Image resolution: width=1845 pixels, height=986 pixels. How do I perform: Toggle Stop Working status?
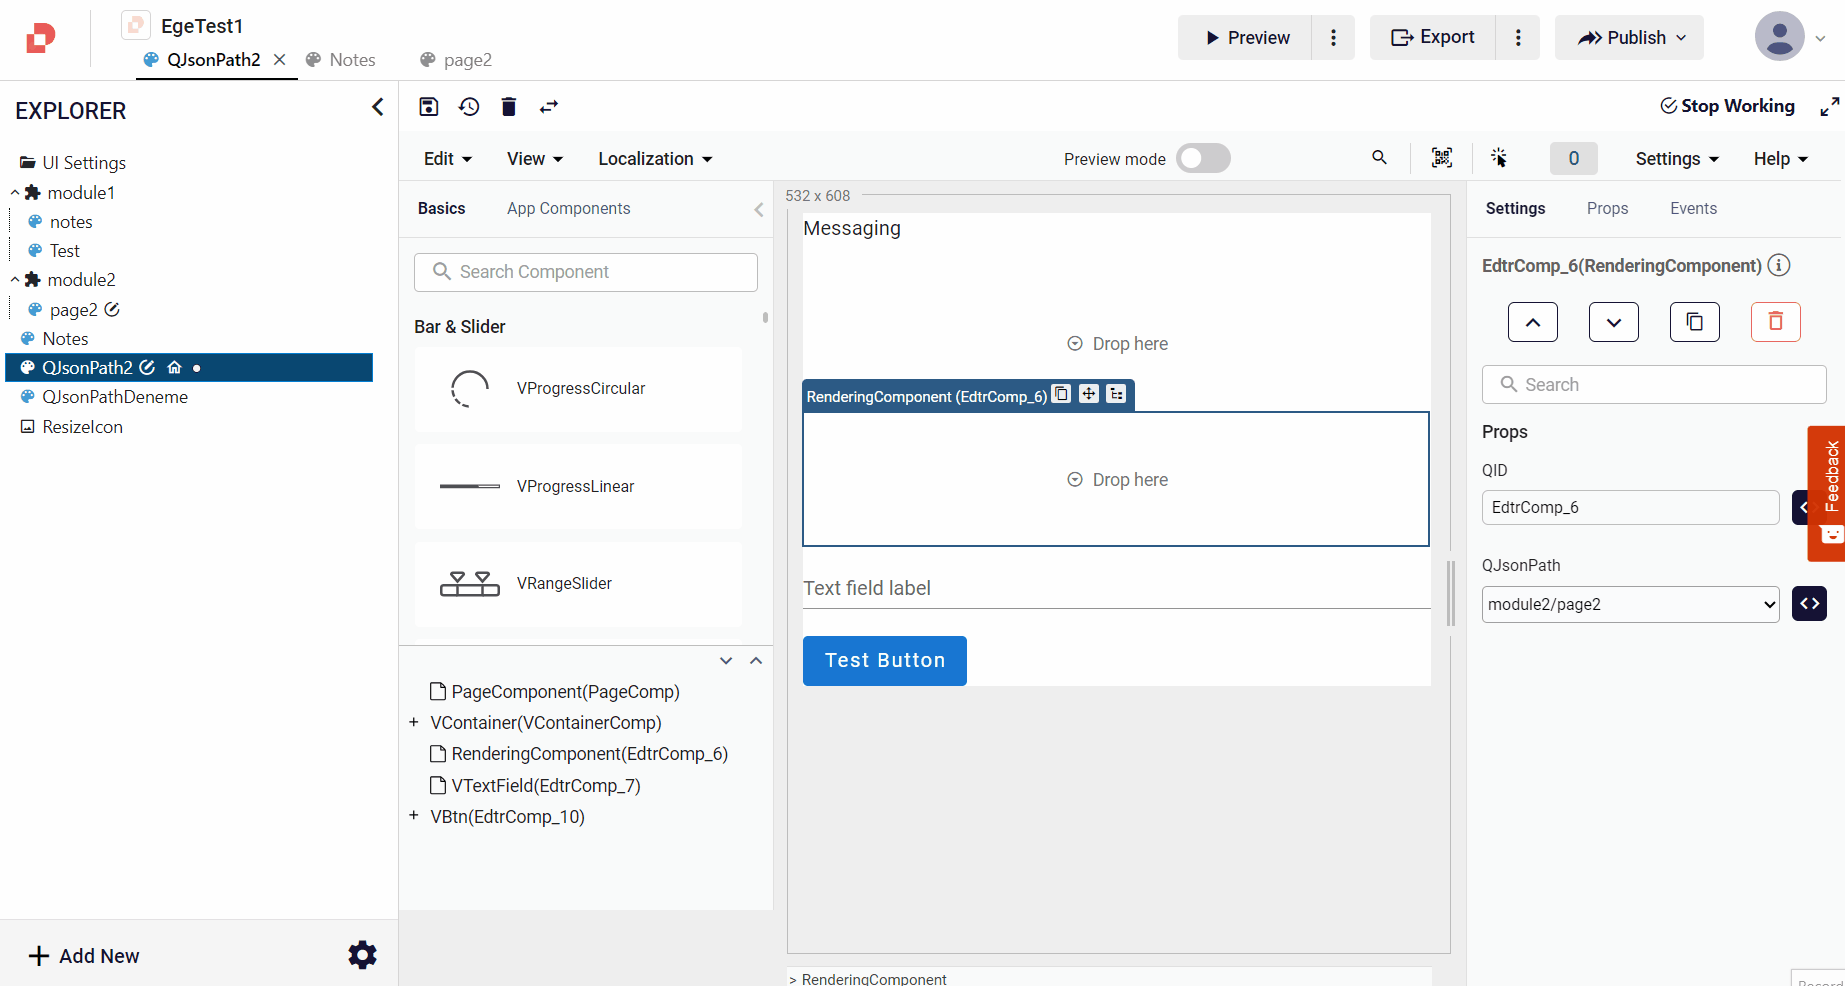click(x=1727, y=106)
